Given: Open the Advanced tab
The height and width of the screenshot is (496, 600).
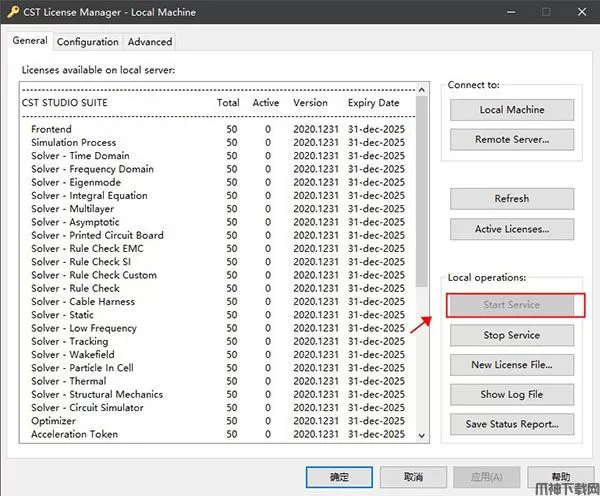Looking at the screenshot, I should (x=149, y=42).
